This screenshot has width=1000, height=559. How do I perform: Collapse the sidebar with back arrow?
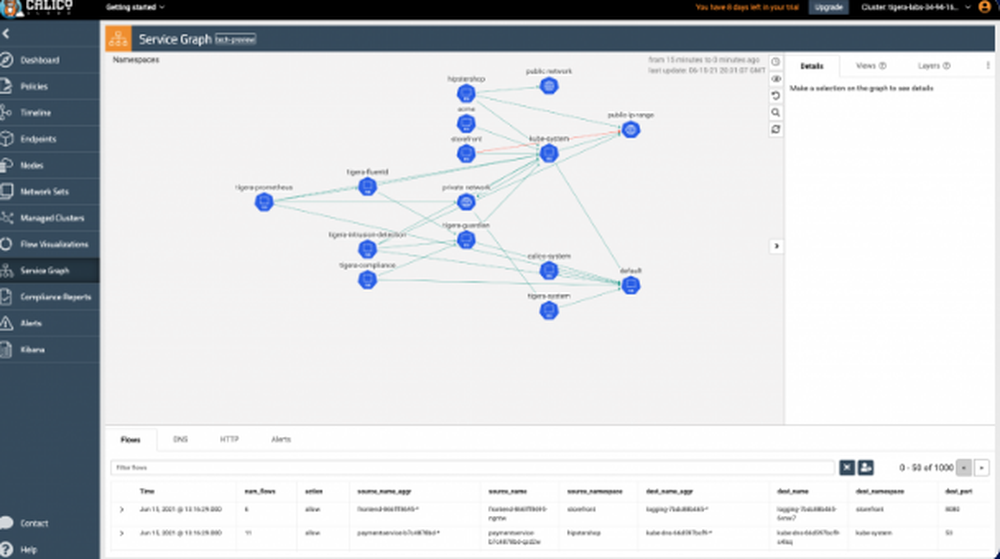coord(6,34)
